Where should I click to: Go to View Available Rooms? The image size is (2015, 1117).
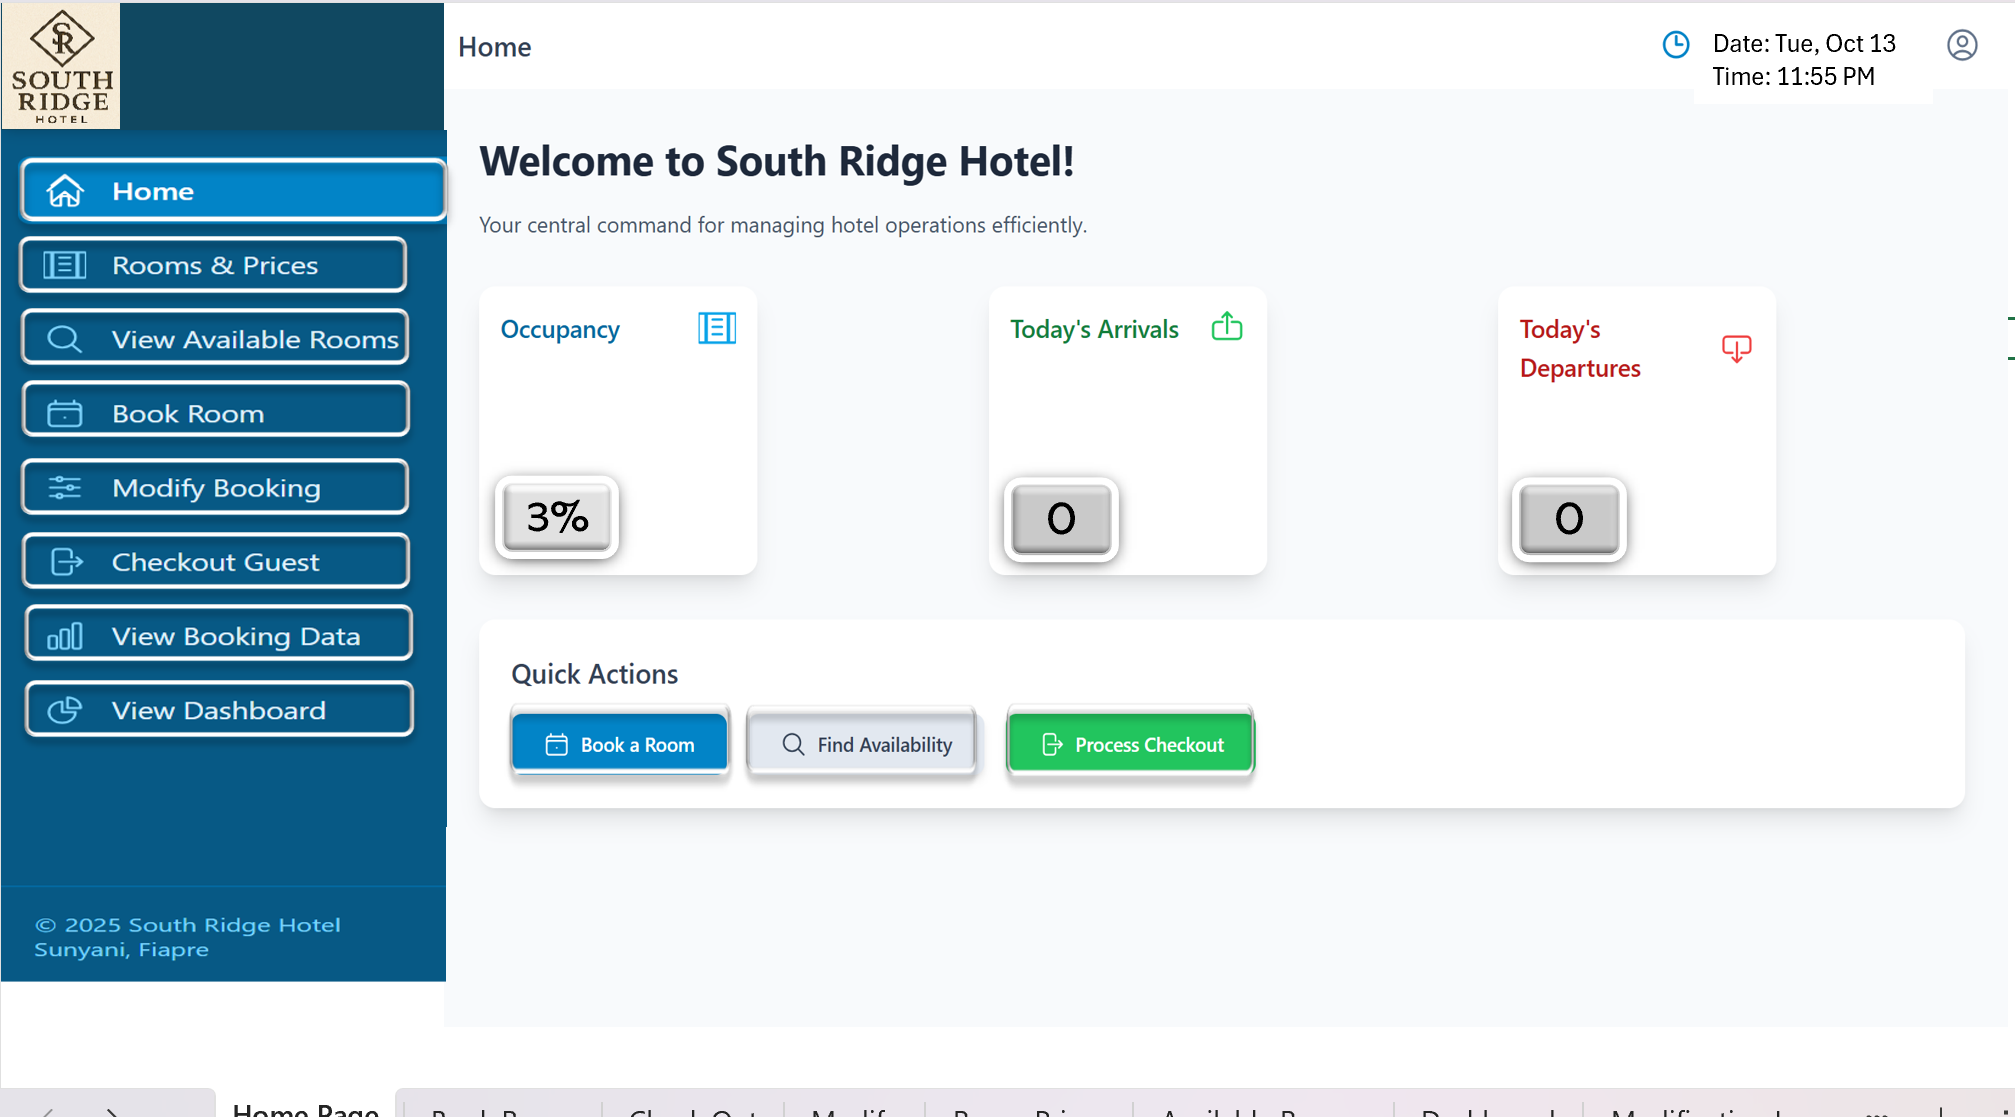215,338
